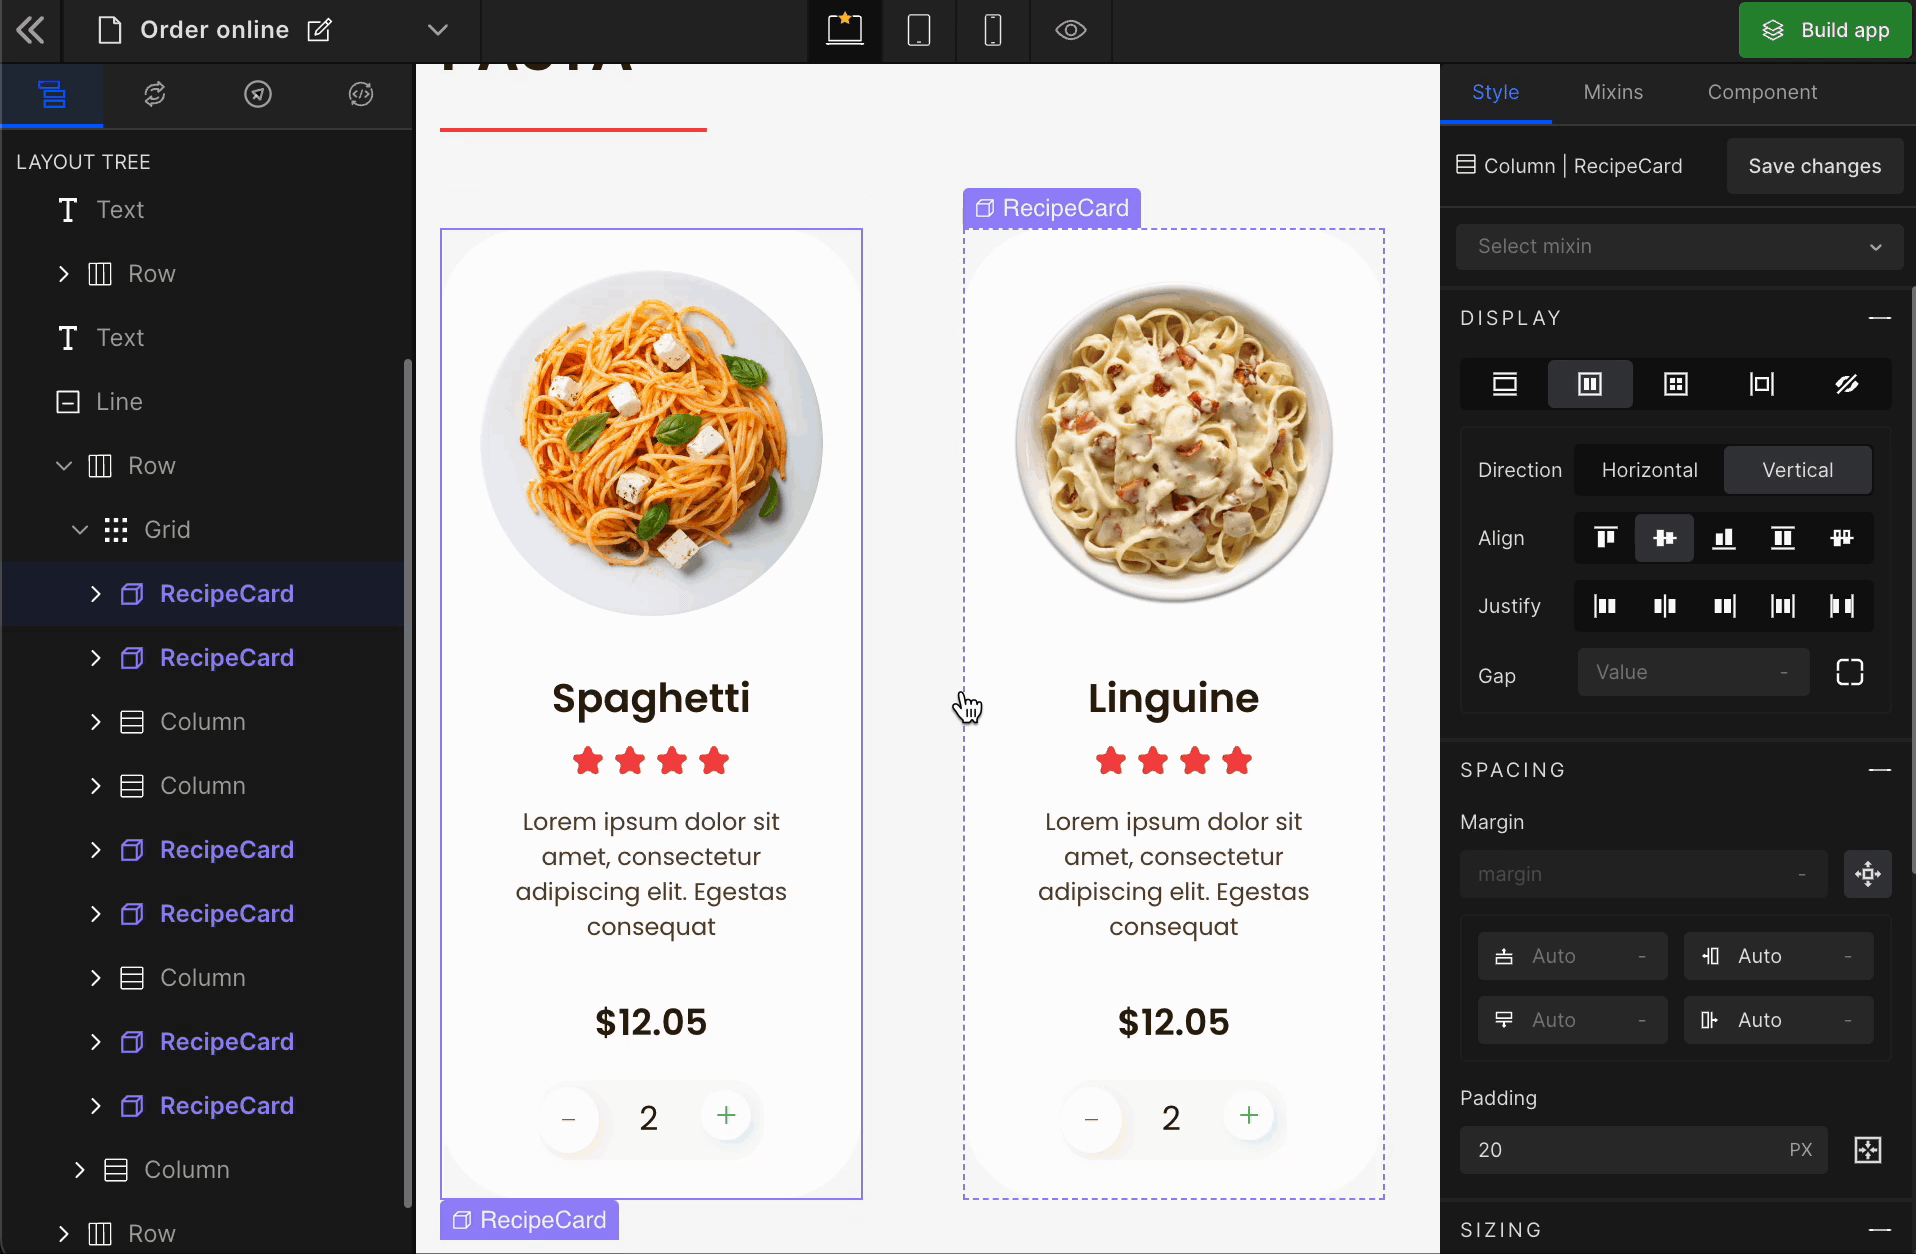Toggle separate row and column gap icon

[1850, 672]
